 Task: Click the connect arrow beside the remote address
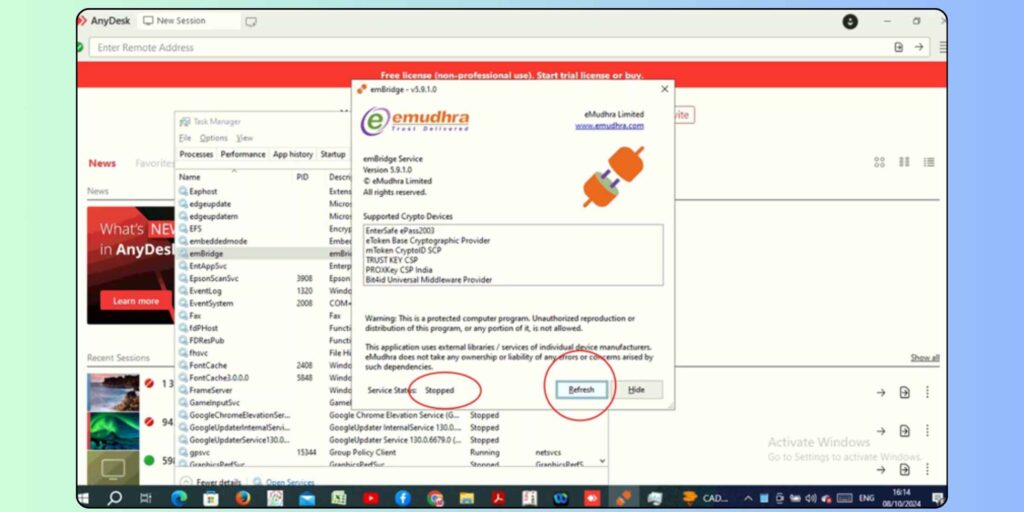tap(918, 47)
